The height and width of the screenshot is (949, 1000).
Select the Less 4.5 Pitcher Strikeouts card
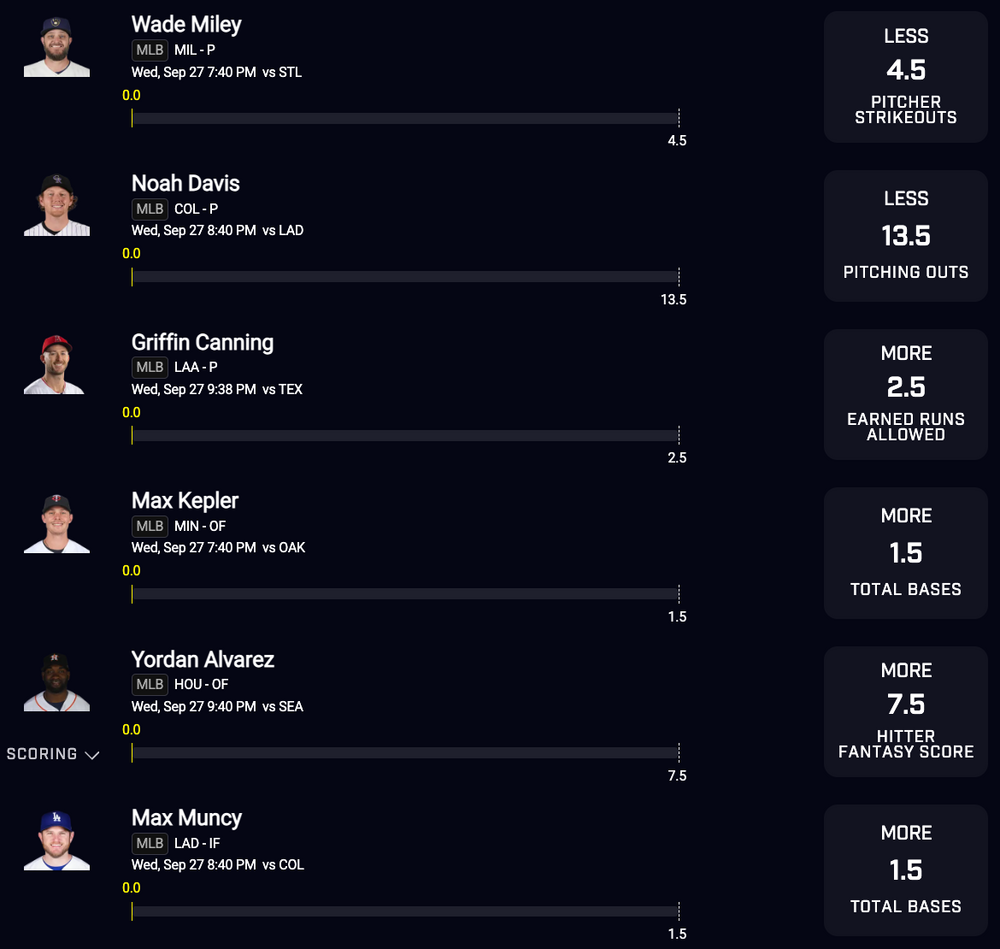(x=905, y=77)
